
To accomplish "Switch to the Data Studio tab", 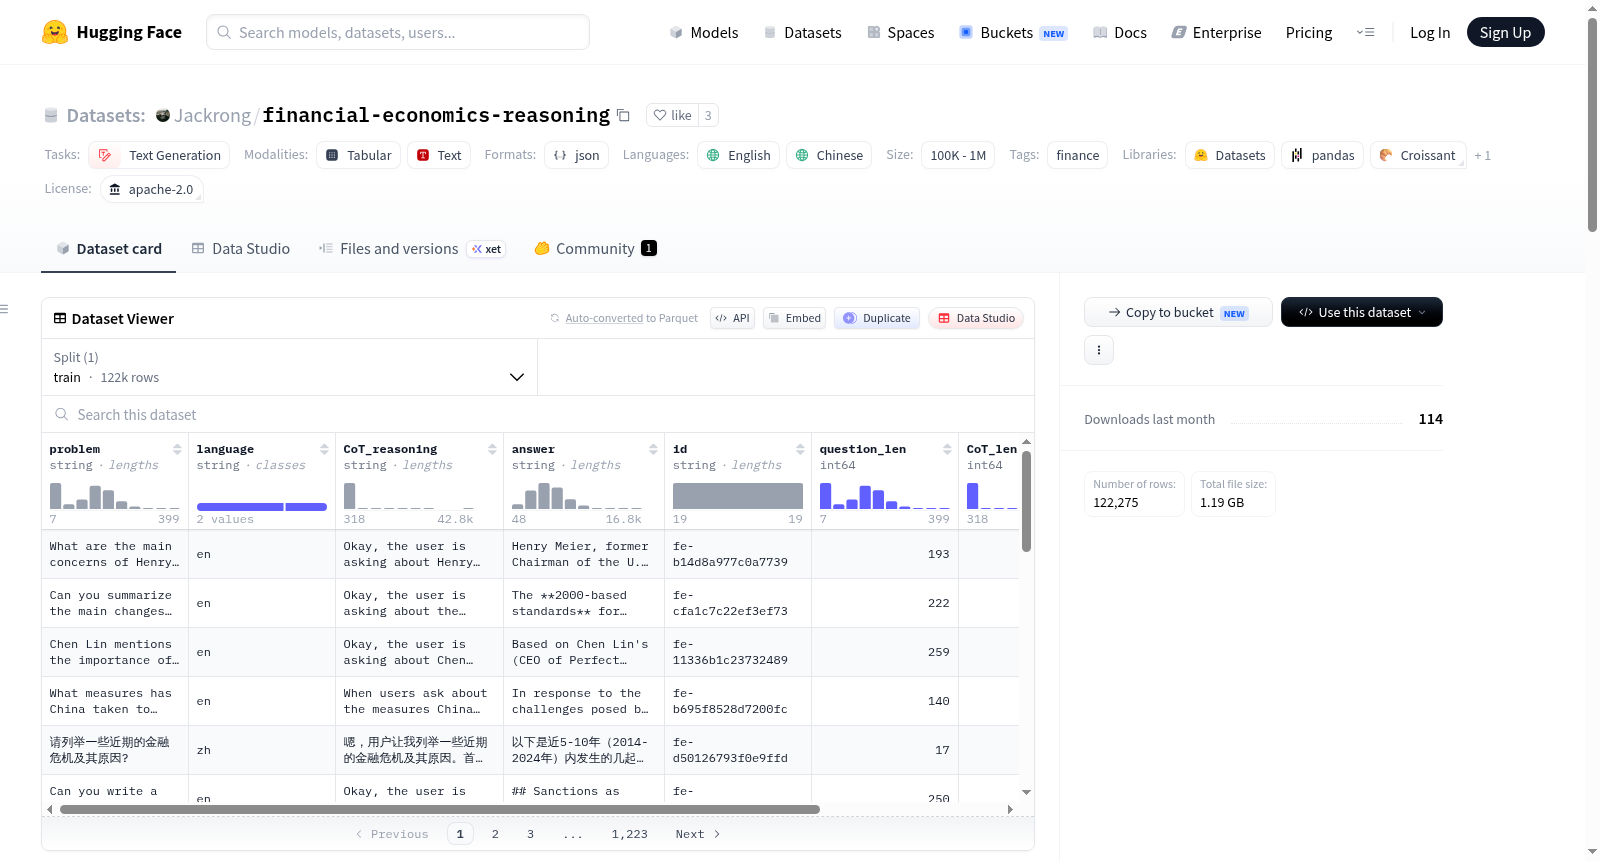I will point(241,249).
